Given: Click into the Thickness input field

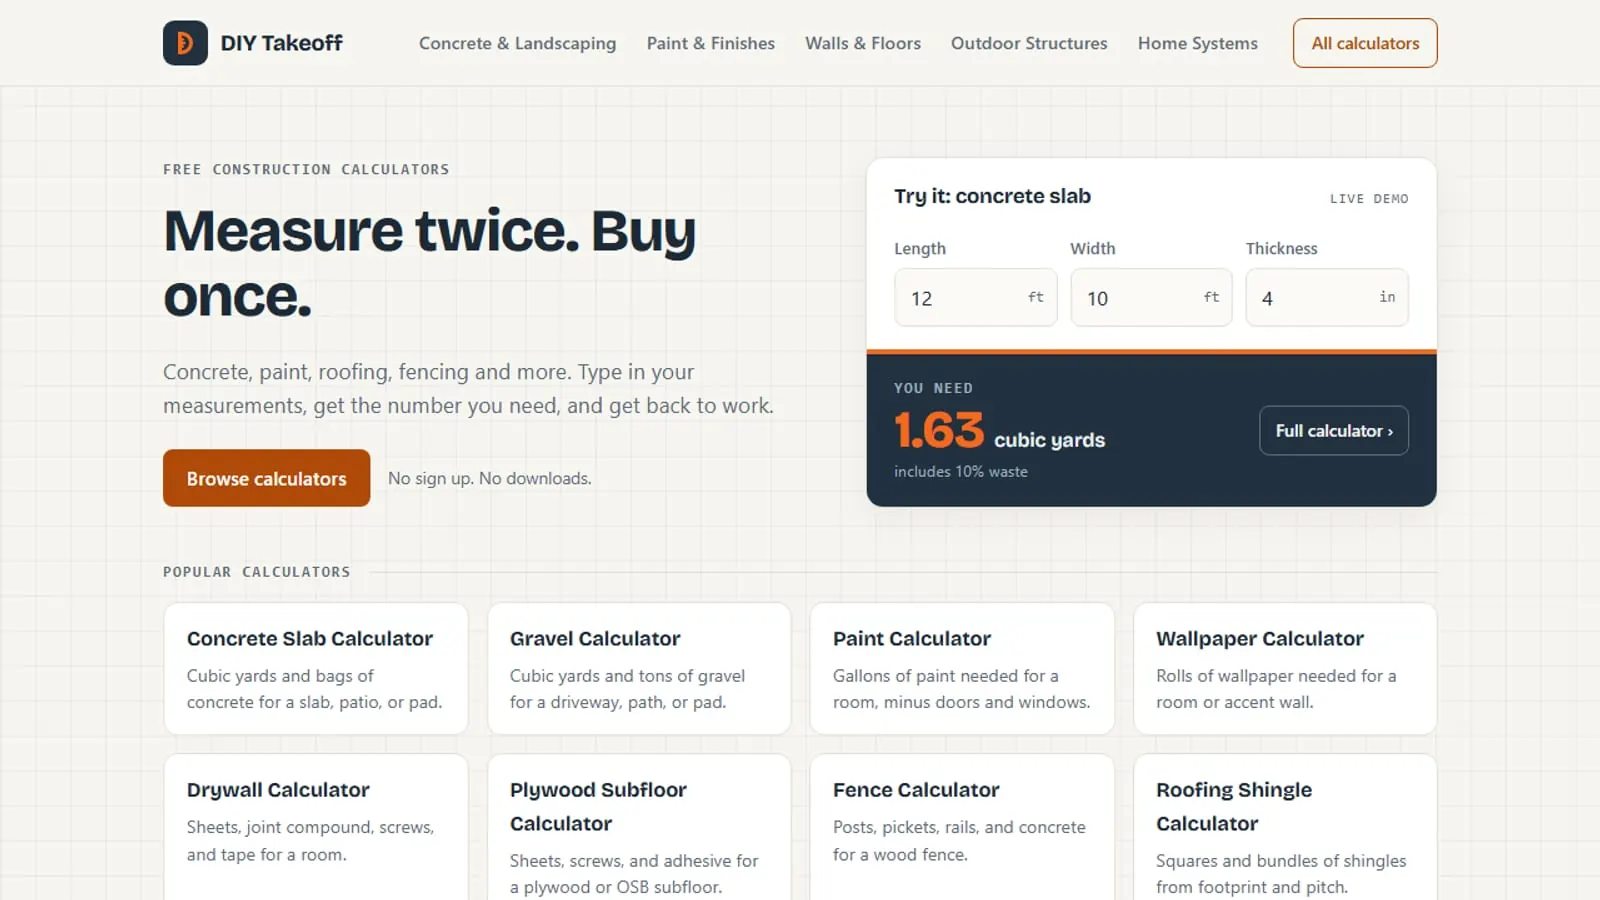Looking at the screenshot, I should 1326,297.
